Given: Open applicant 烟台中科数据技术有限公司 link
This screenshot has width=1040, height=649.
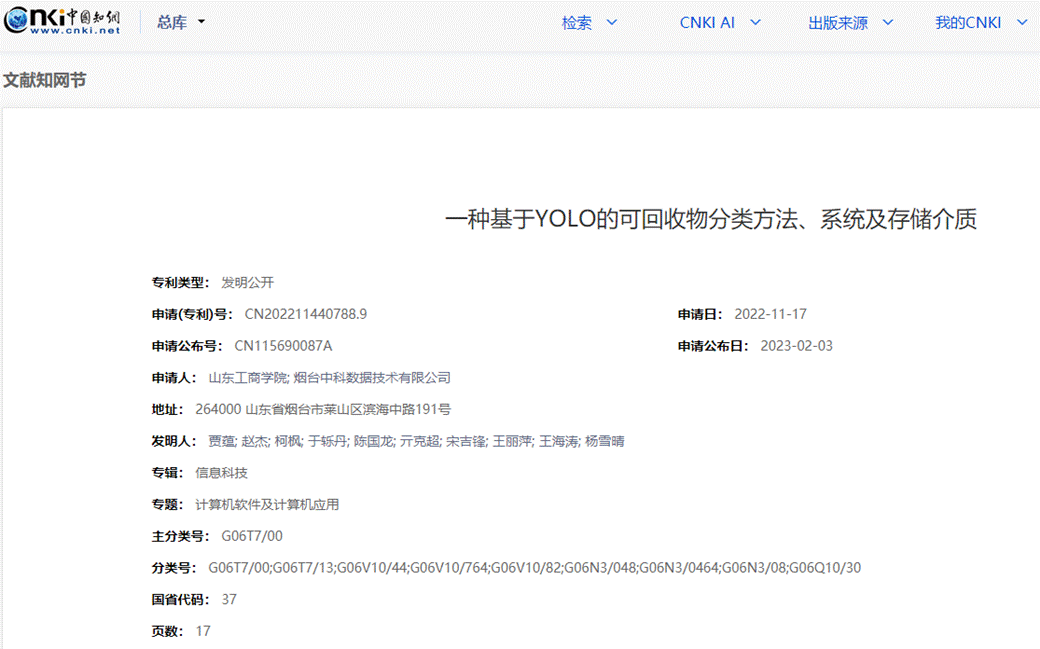Looking at the screenshot, I should click(372, 378).
